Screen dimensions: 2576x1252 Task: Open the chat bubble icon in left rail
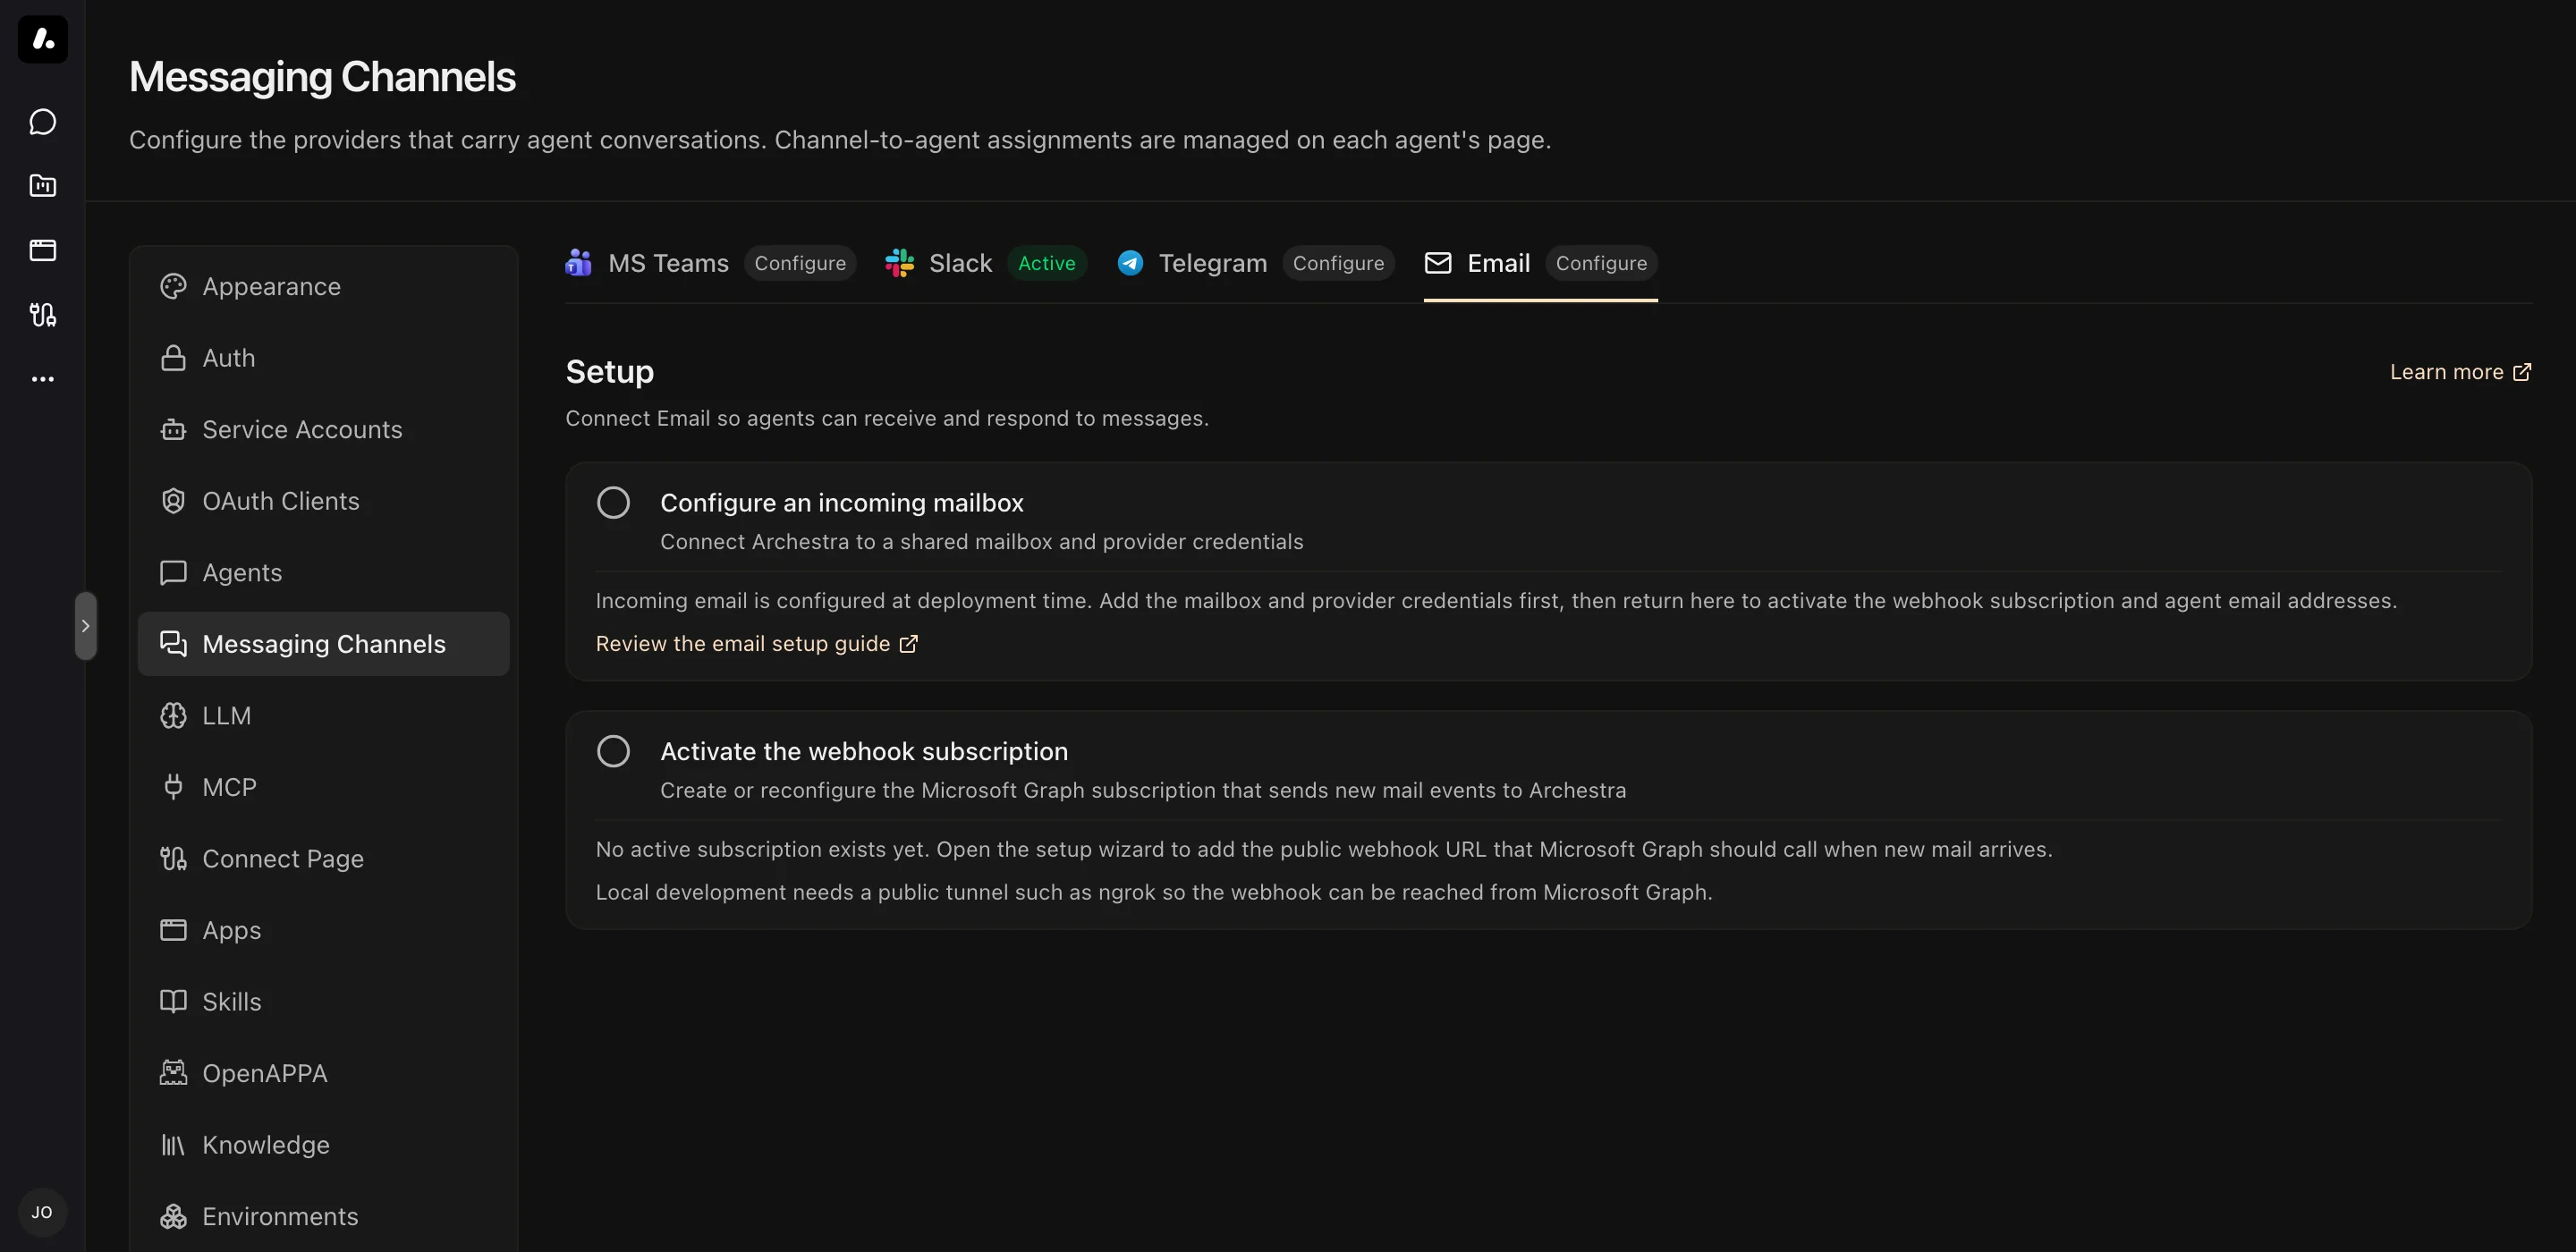pyautogui.click(x=43, y=122)
